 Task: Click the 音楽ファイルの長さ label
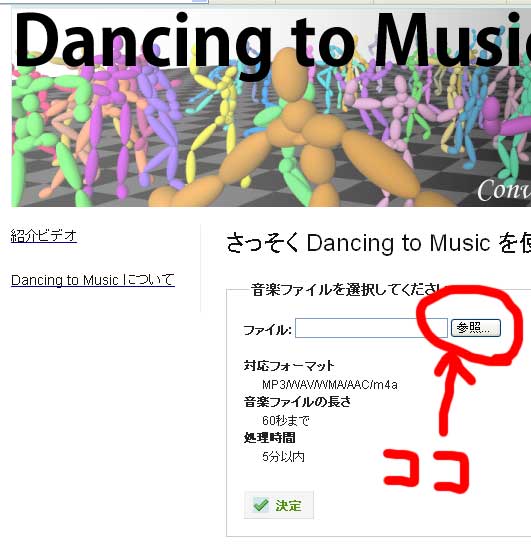pos(298,402)
